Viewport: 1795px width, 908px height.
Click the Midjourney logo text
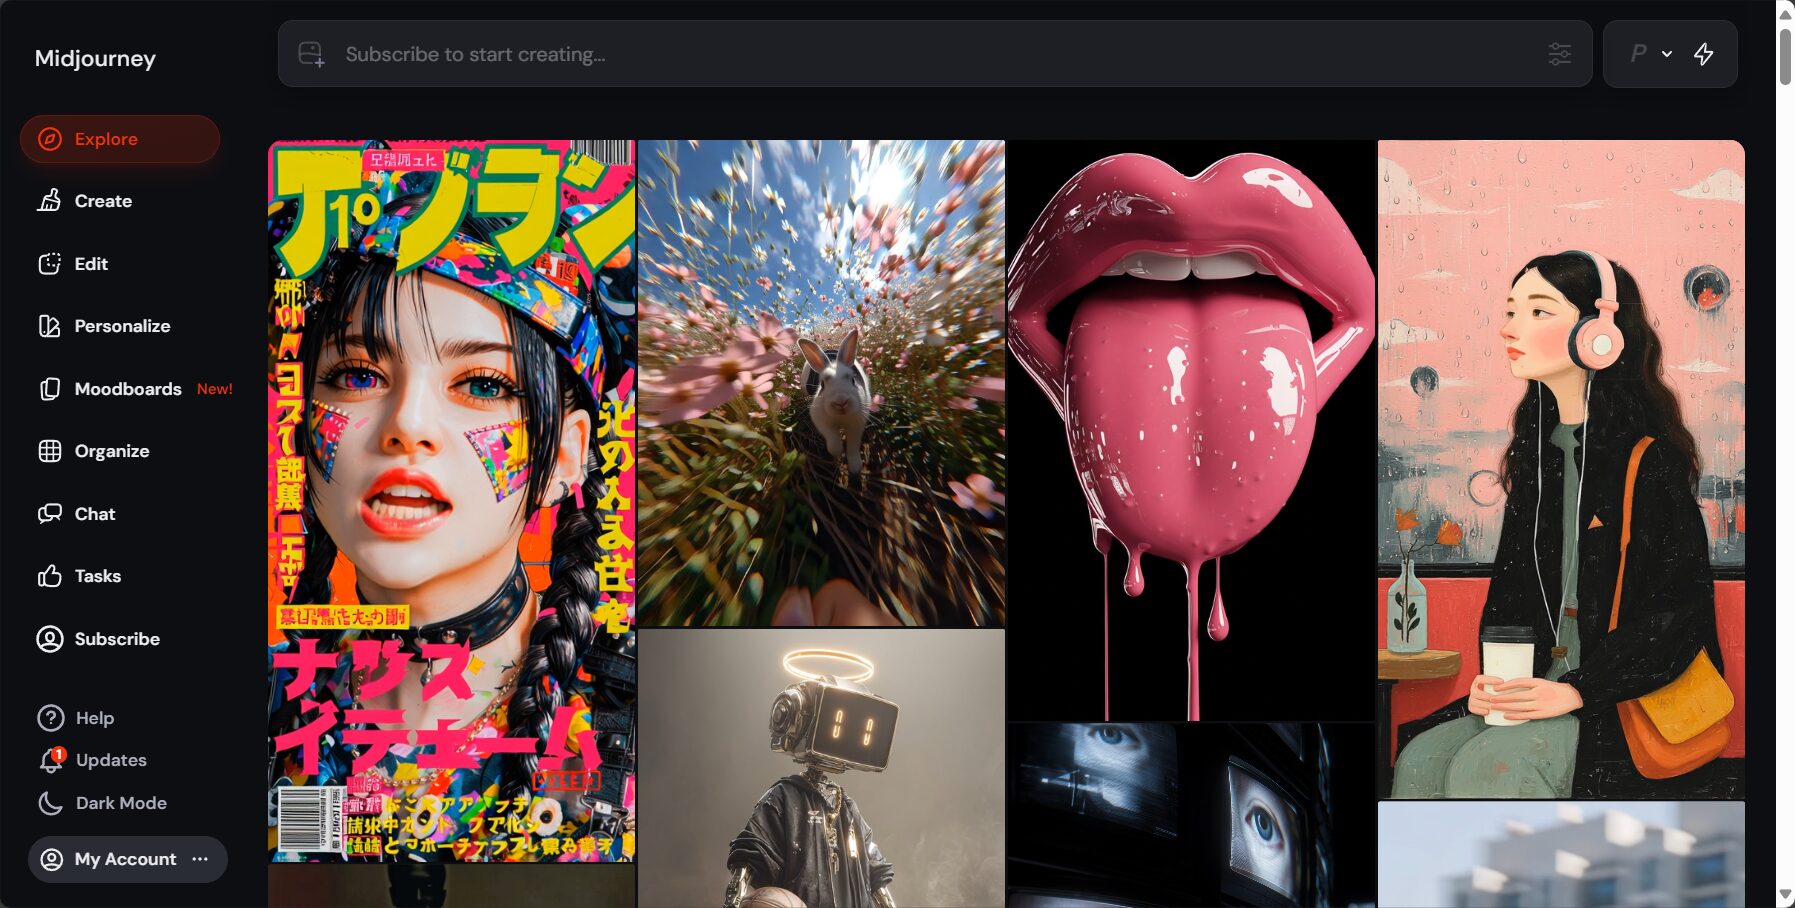pyautogui.click(x=95, y=59)
